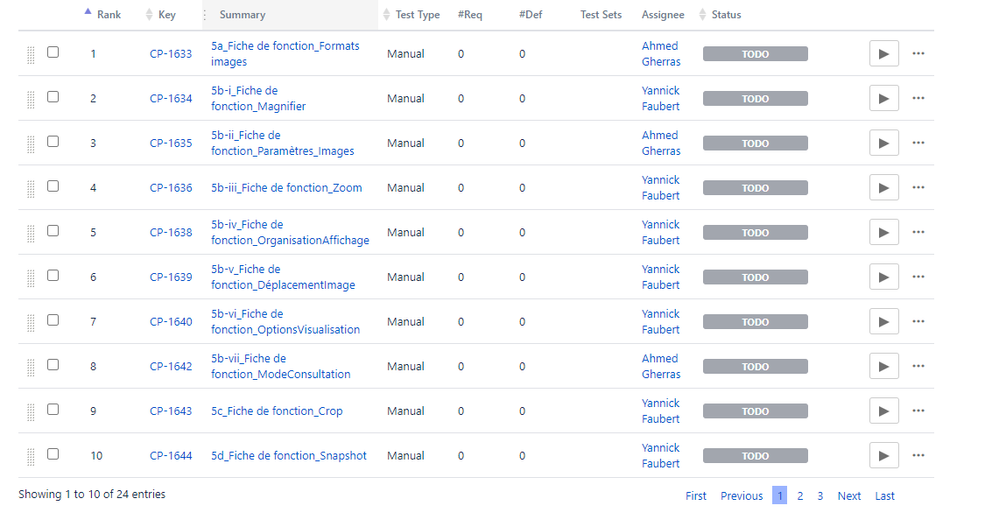
Task: Run test CP-1636 with play button
Action: point(884,187)
